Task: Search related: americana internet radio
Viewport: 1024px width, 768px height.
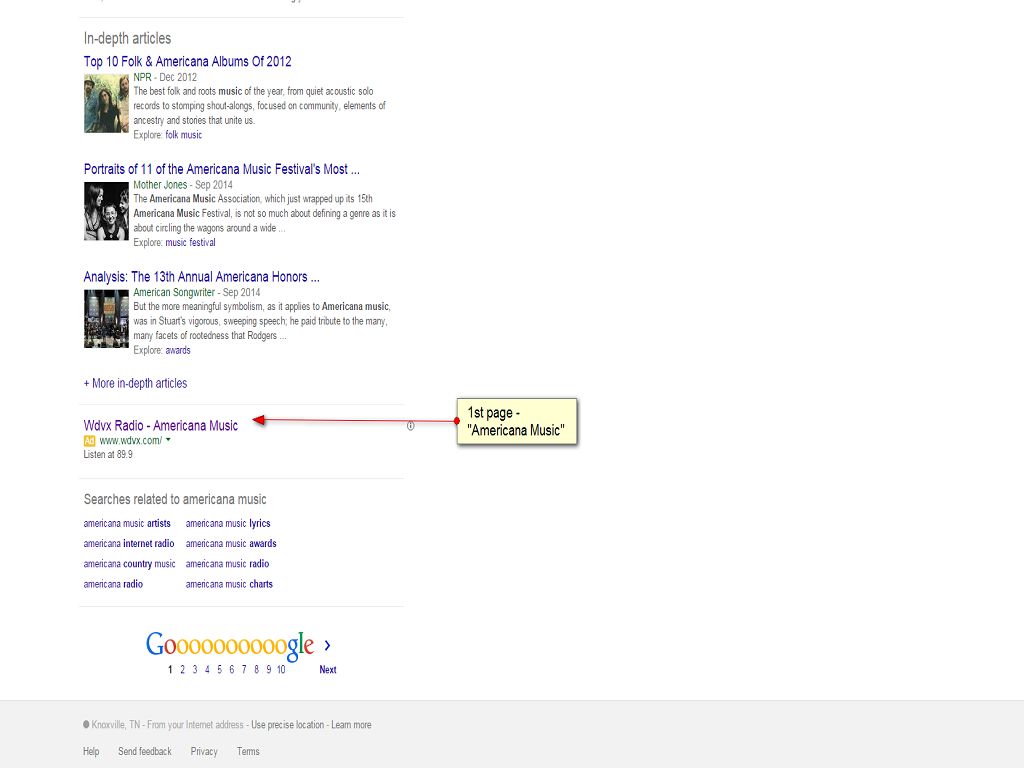Action: tap(129, 544)
